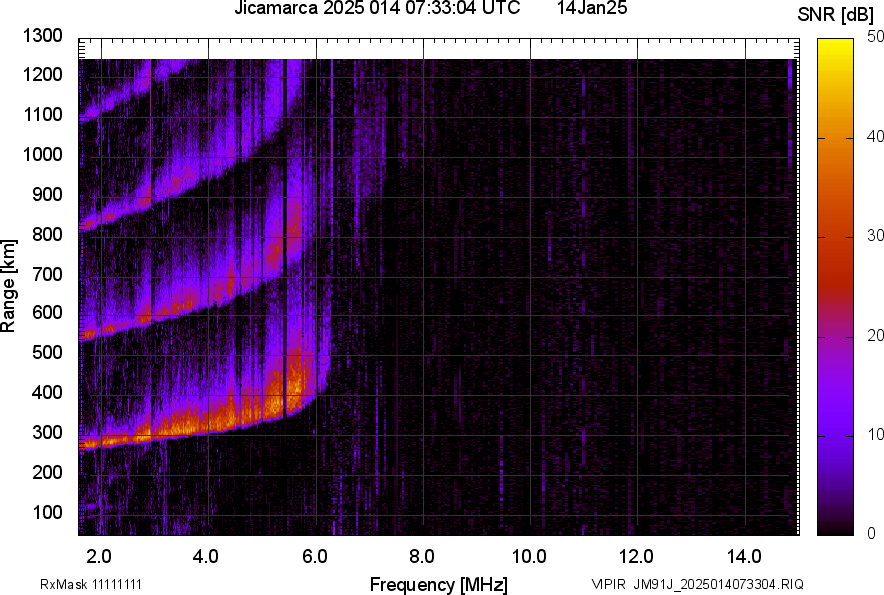Screen dimensions: 884x595
Task: Click the frequency tick label '10.0'
Action: (x=529, y=557)
